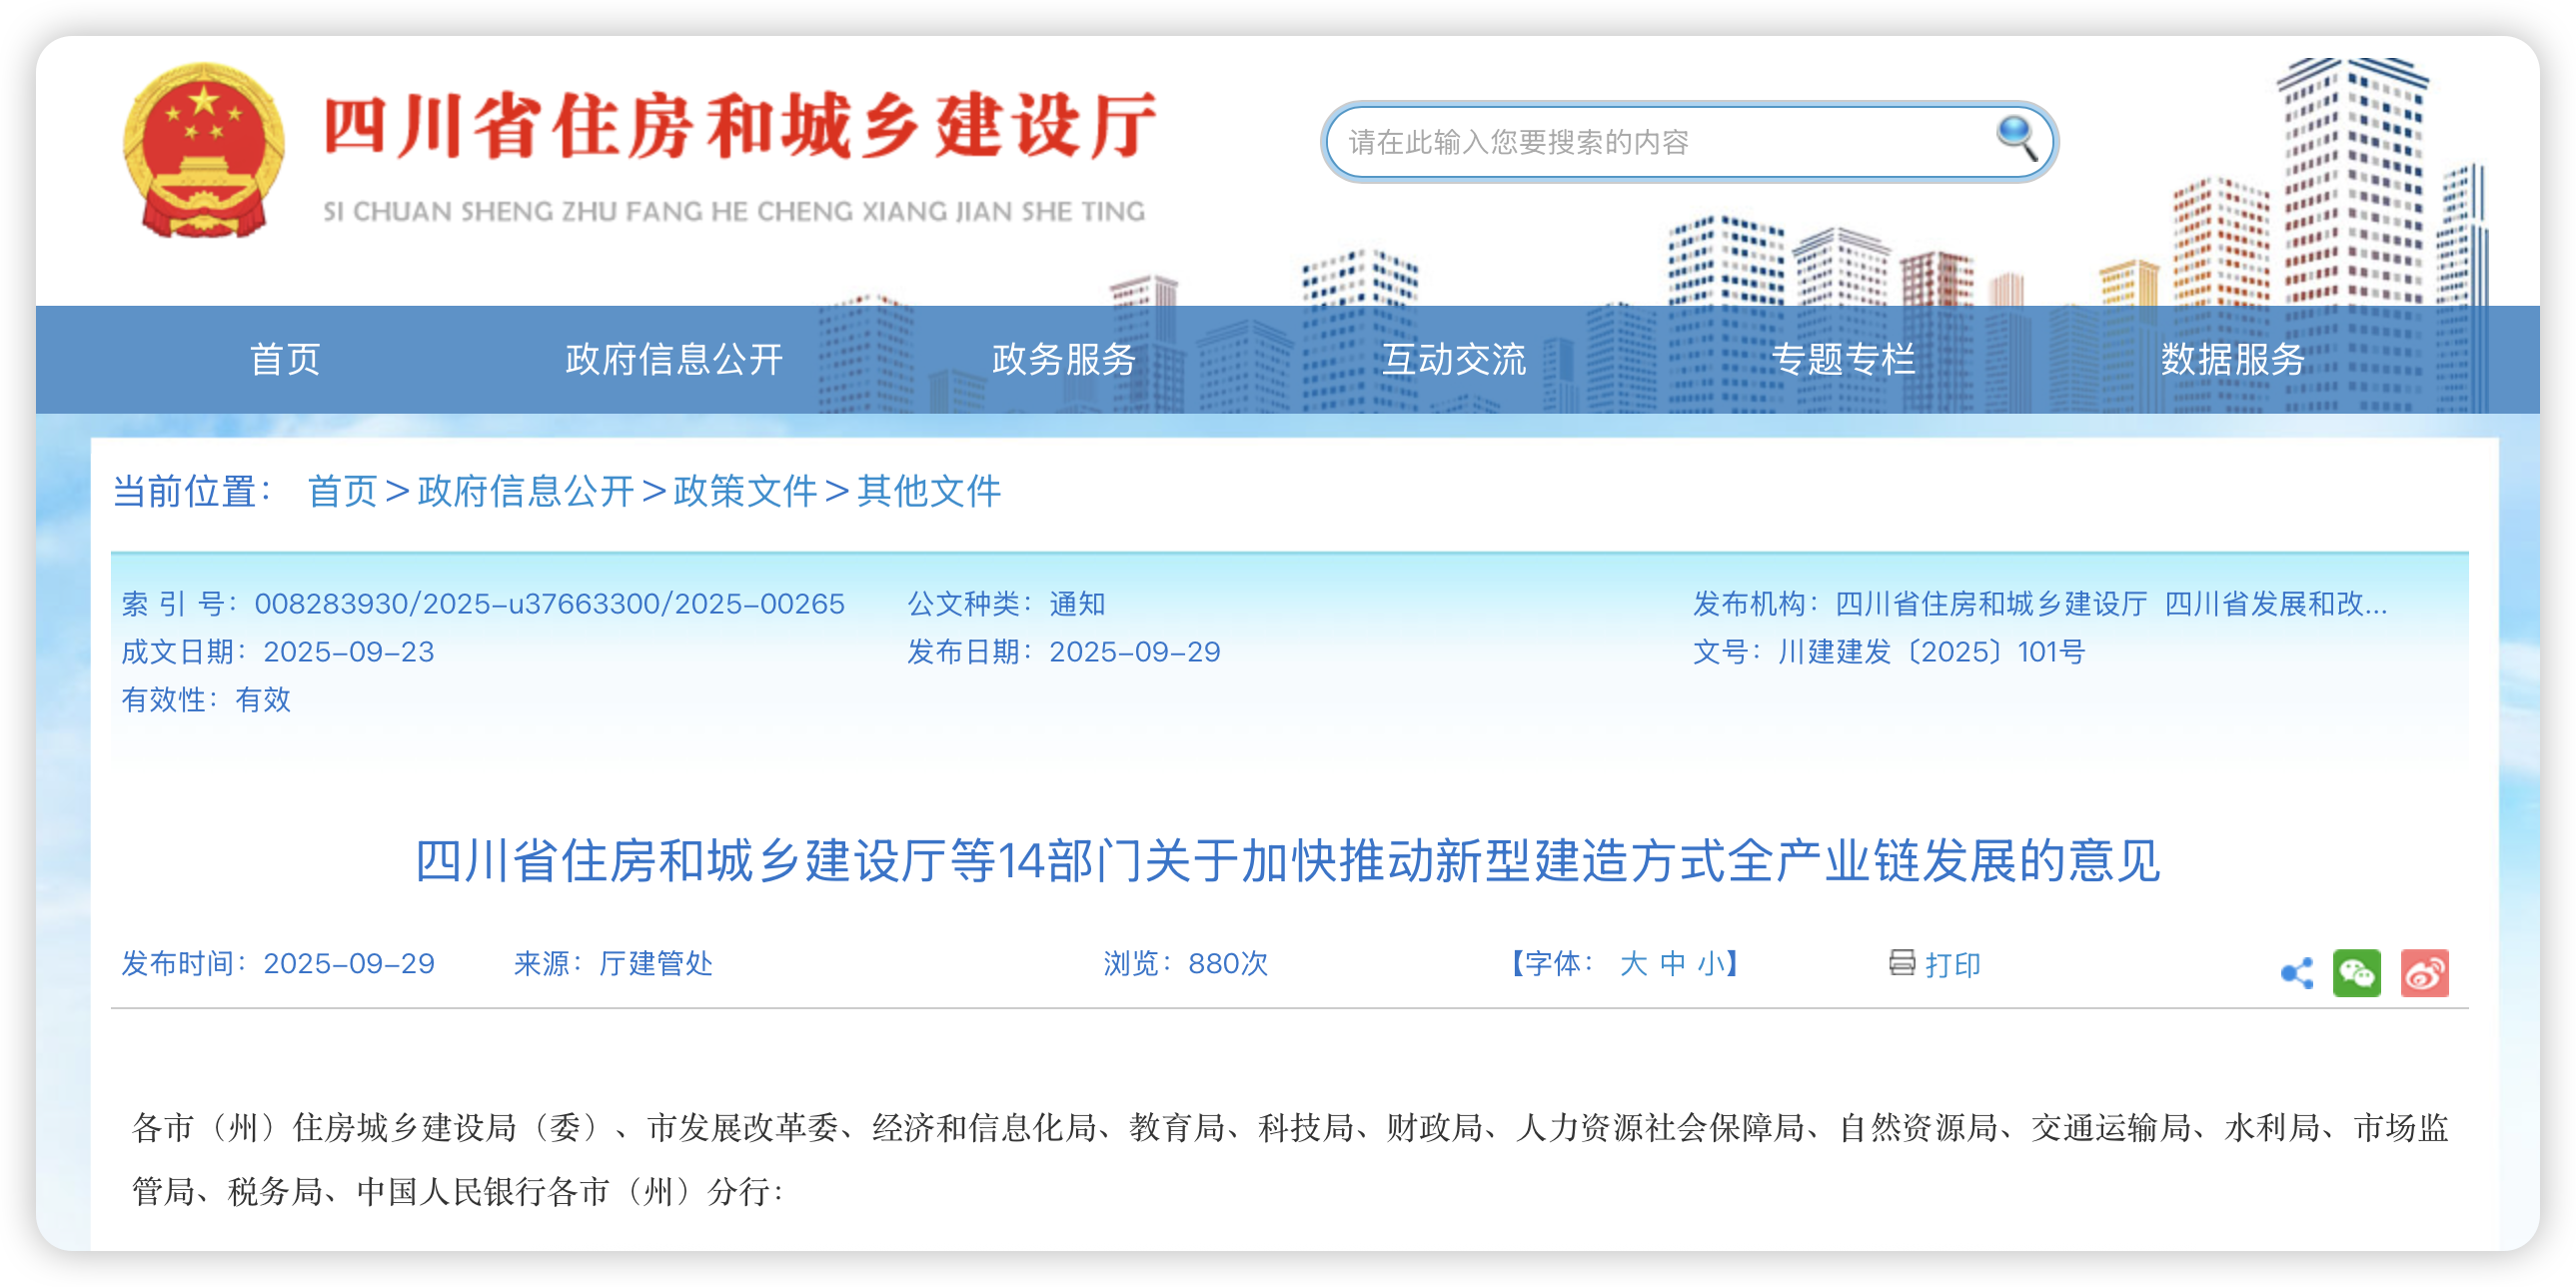Open 互动交流 navigation item

coord(1454,359)
